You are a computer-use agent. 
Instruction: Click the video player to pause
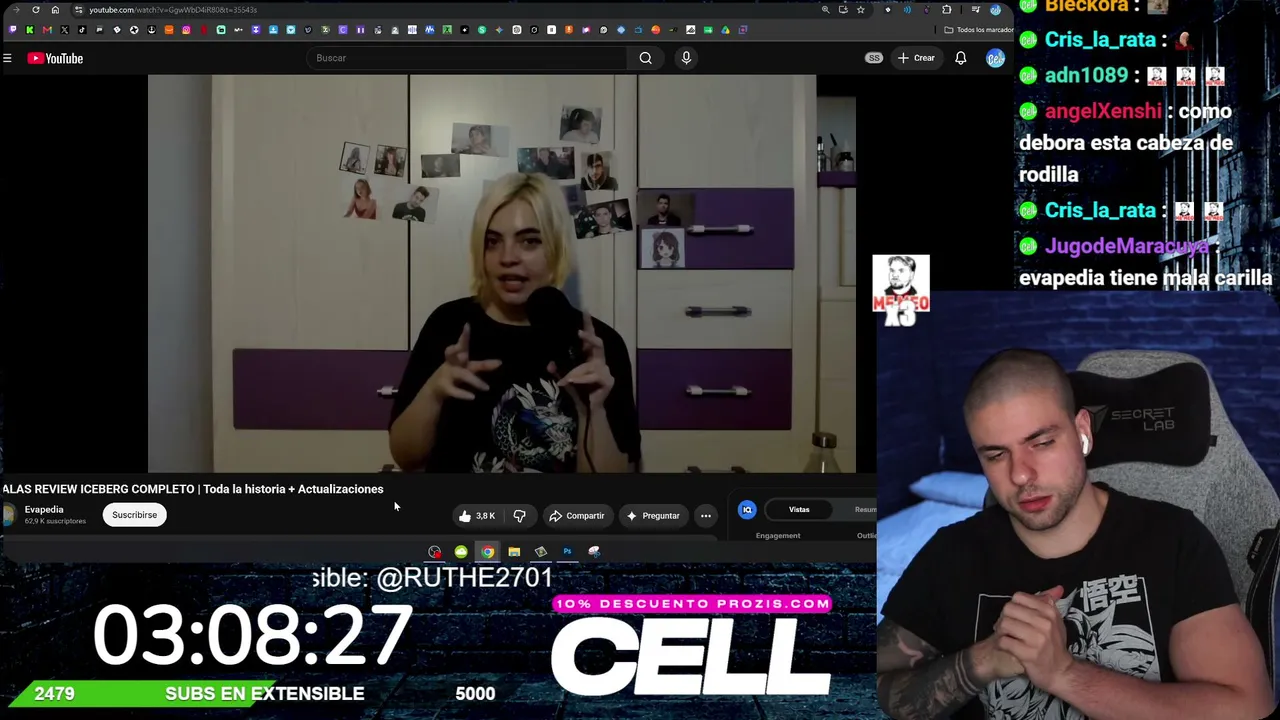click(502, 273)
